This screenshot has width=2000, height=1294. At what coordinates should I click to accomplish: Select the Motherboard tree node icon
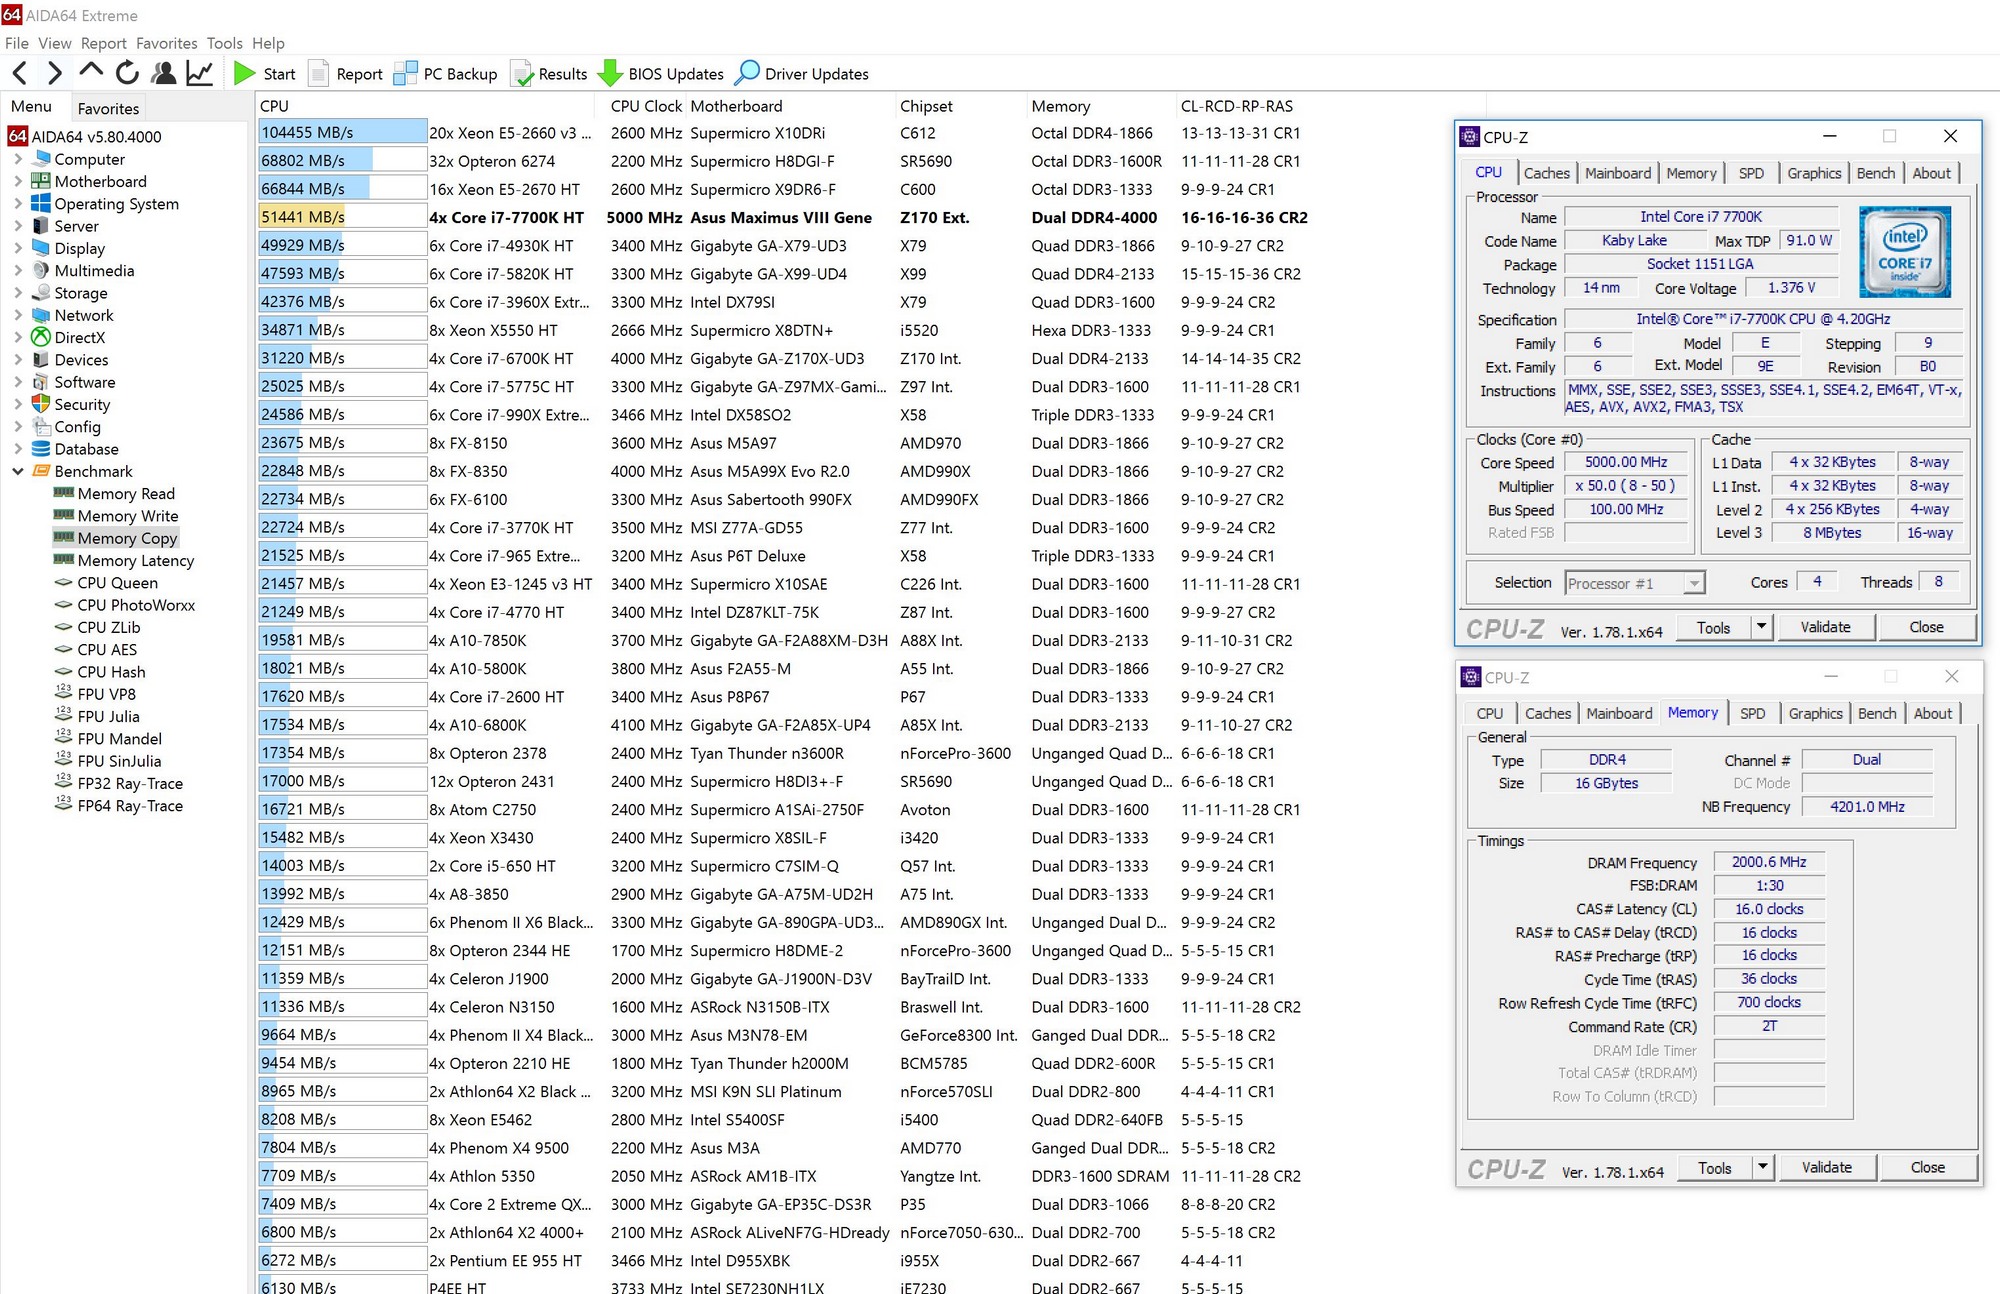41,181
